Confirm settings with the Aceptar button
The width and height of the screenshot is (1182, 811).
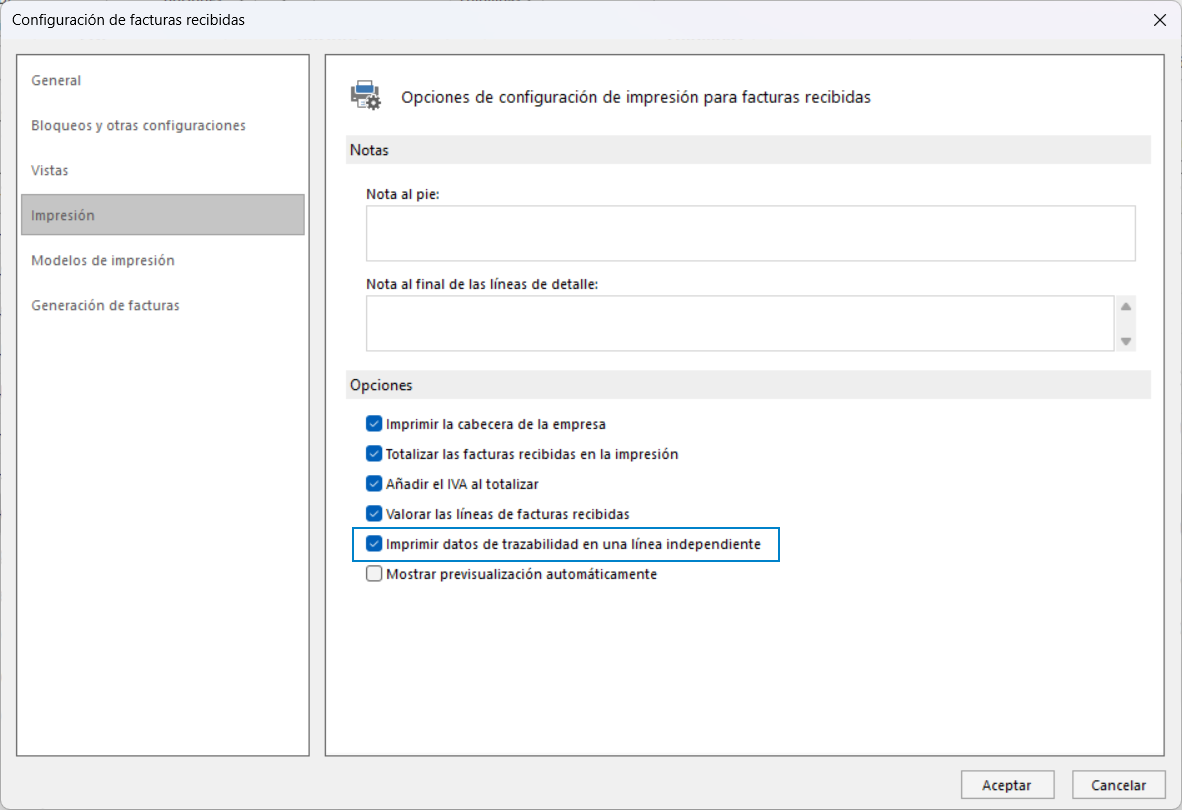click(1007, 785)
